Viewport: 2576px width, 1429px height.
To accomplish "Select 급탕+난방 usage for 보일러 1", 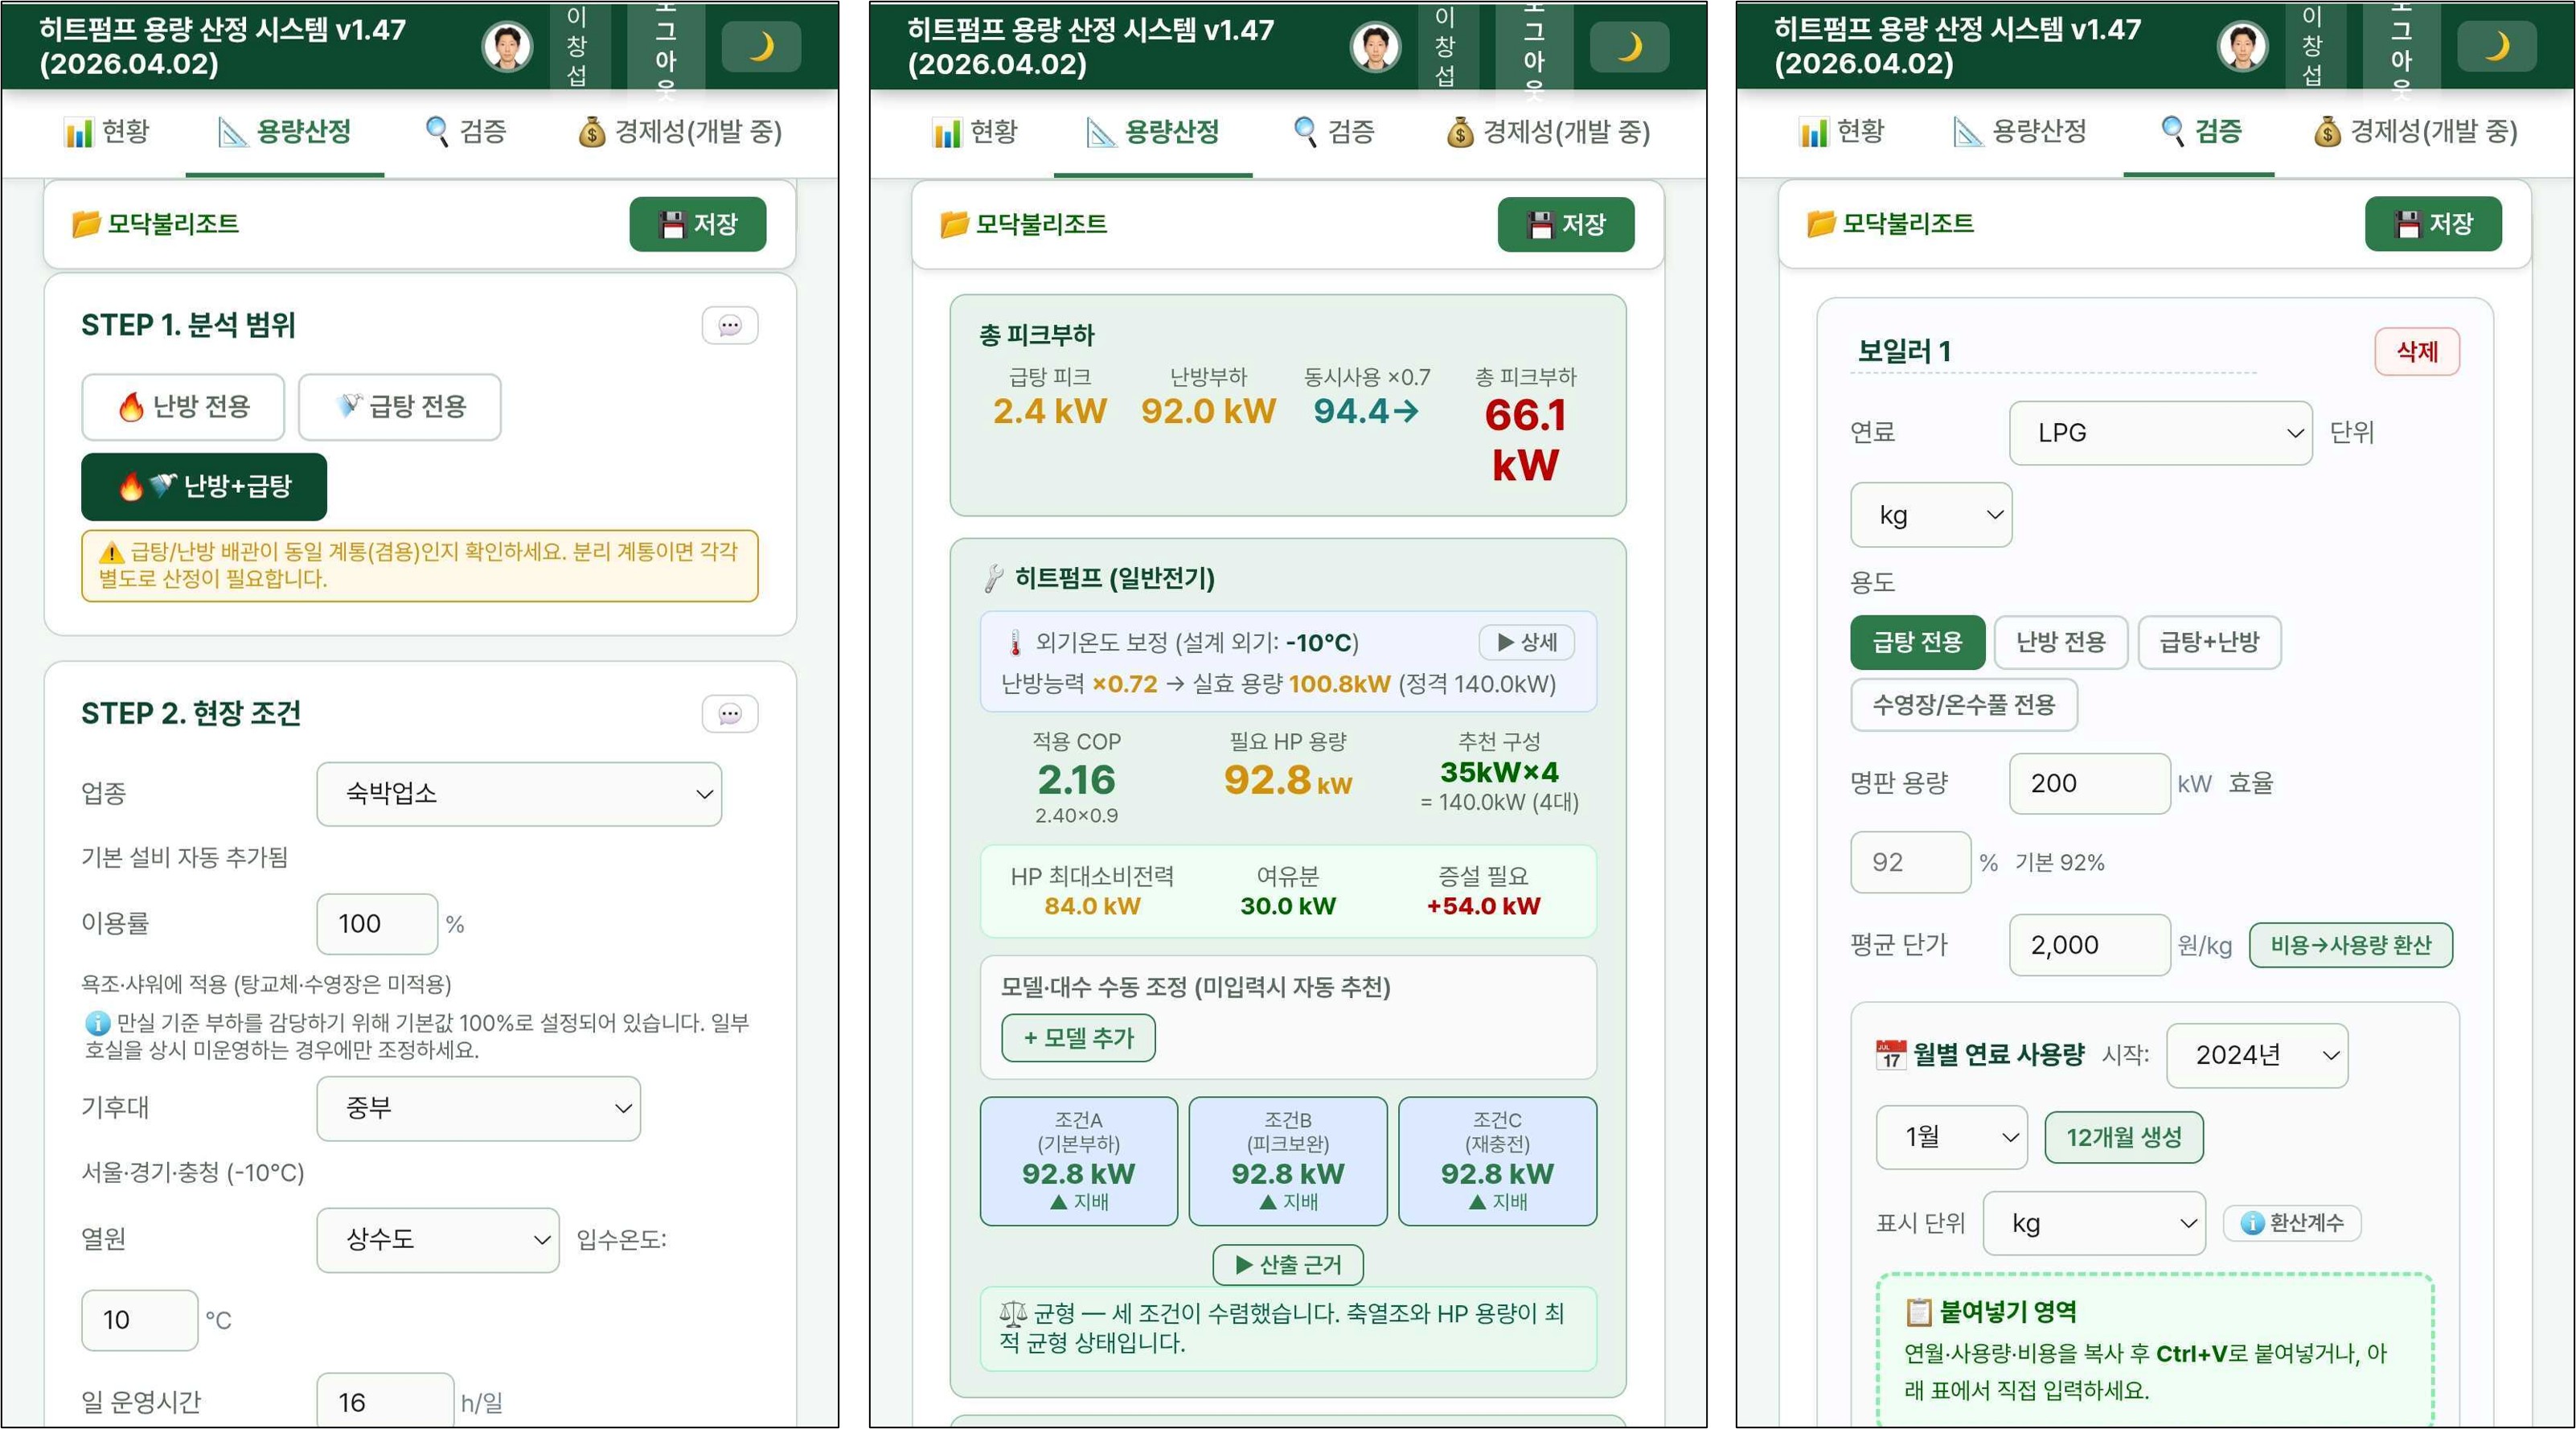I will (2210, 642).
